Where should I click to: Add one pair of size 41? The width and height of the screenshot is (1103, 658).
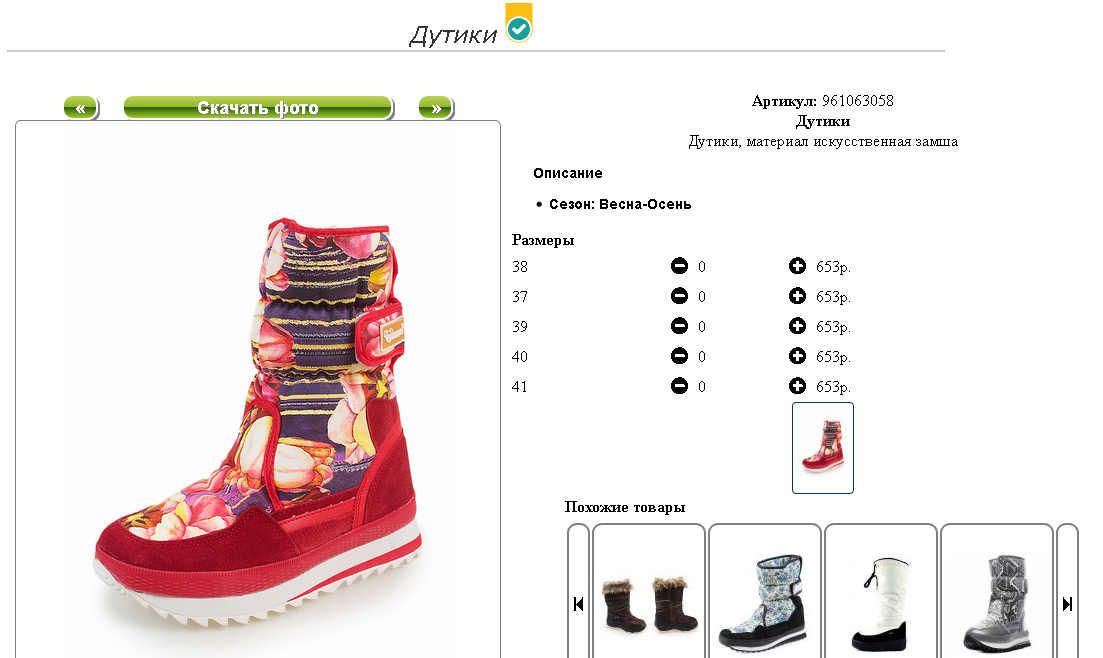pyautogui.click(x=797, y=386)
